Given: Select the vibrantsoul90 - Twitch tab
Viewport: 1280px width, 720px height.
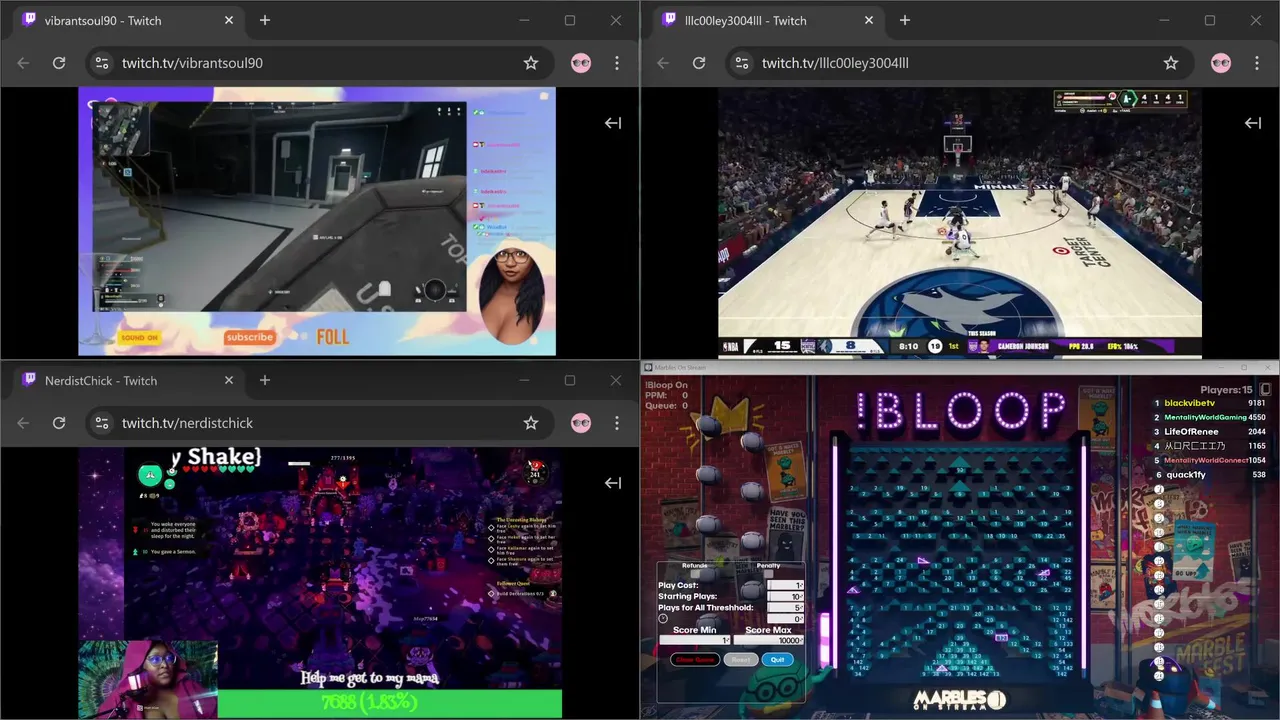Looking at the screenshot, I should point(128,20).
